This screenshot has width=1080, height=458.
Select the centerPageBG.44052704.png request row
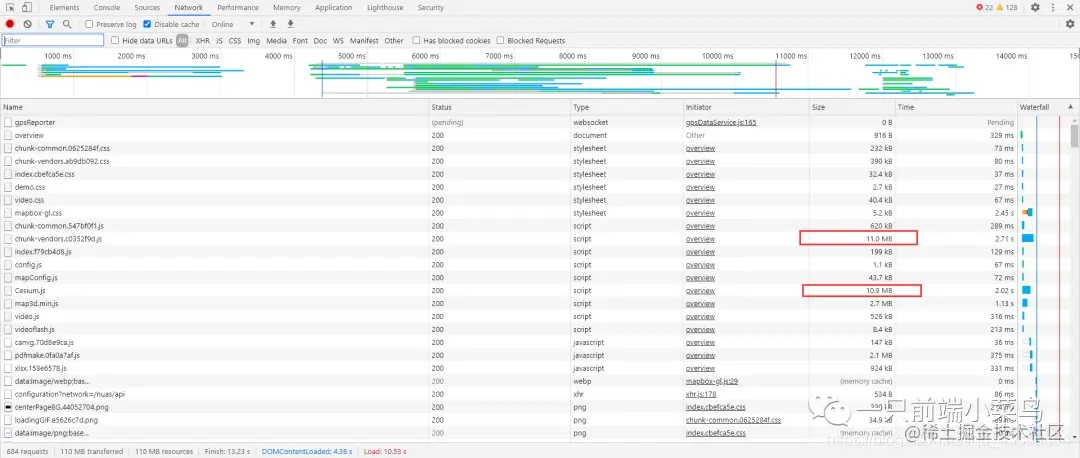534,407
